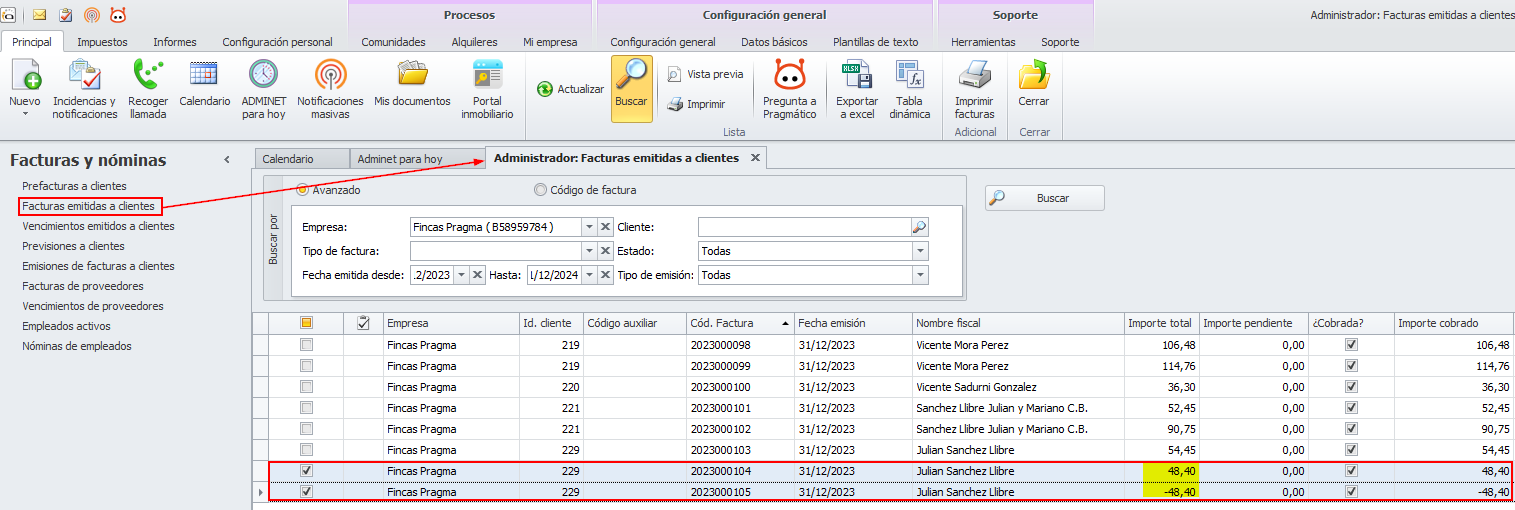This screenshot has height=510, width=1515.
Task: Uncheck the row checkbox for invoice 2023000104
Action: point(307,471)
